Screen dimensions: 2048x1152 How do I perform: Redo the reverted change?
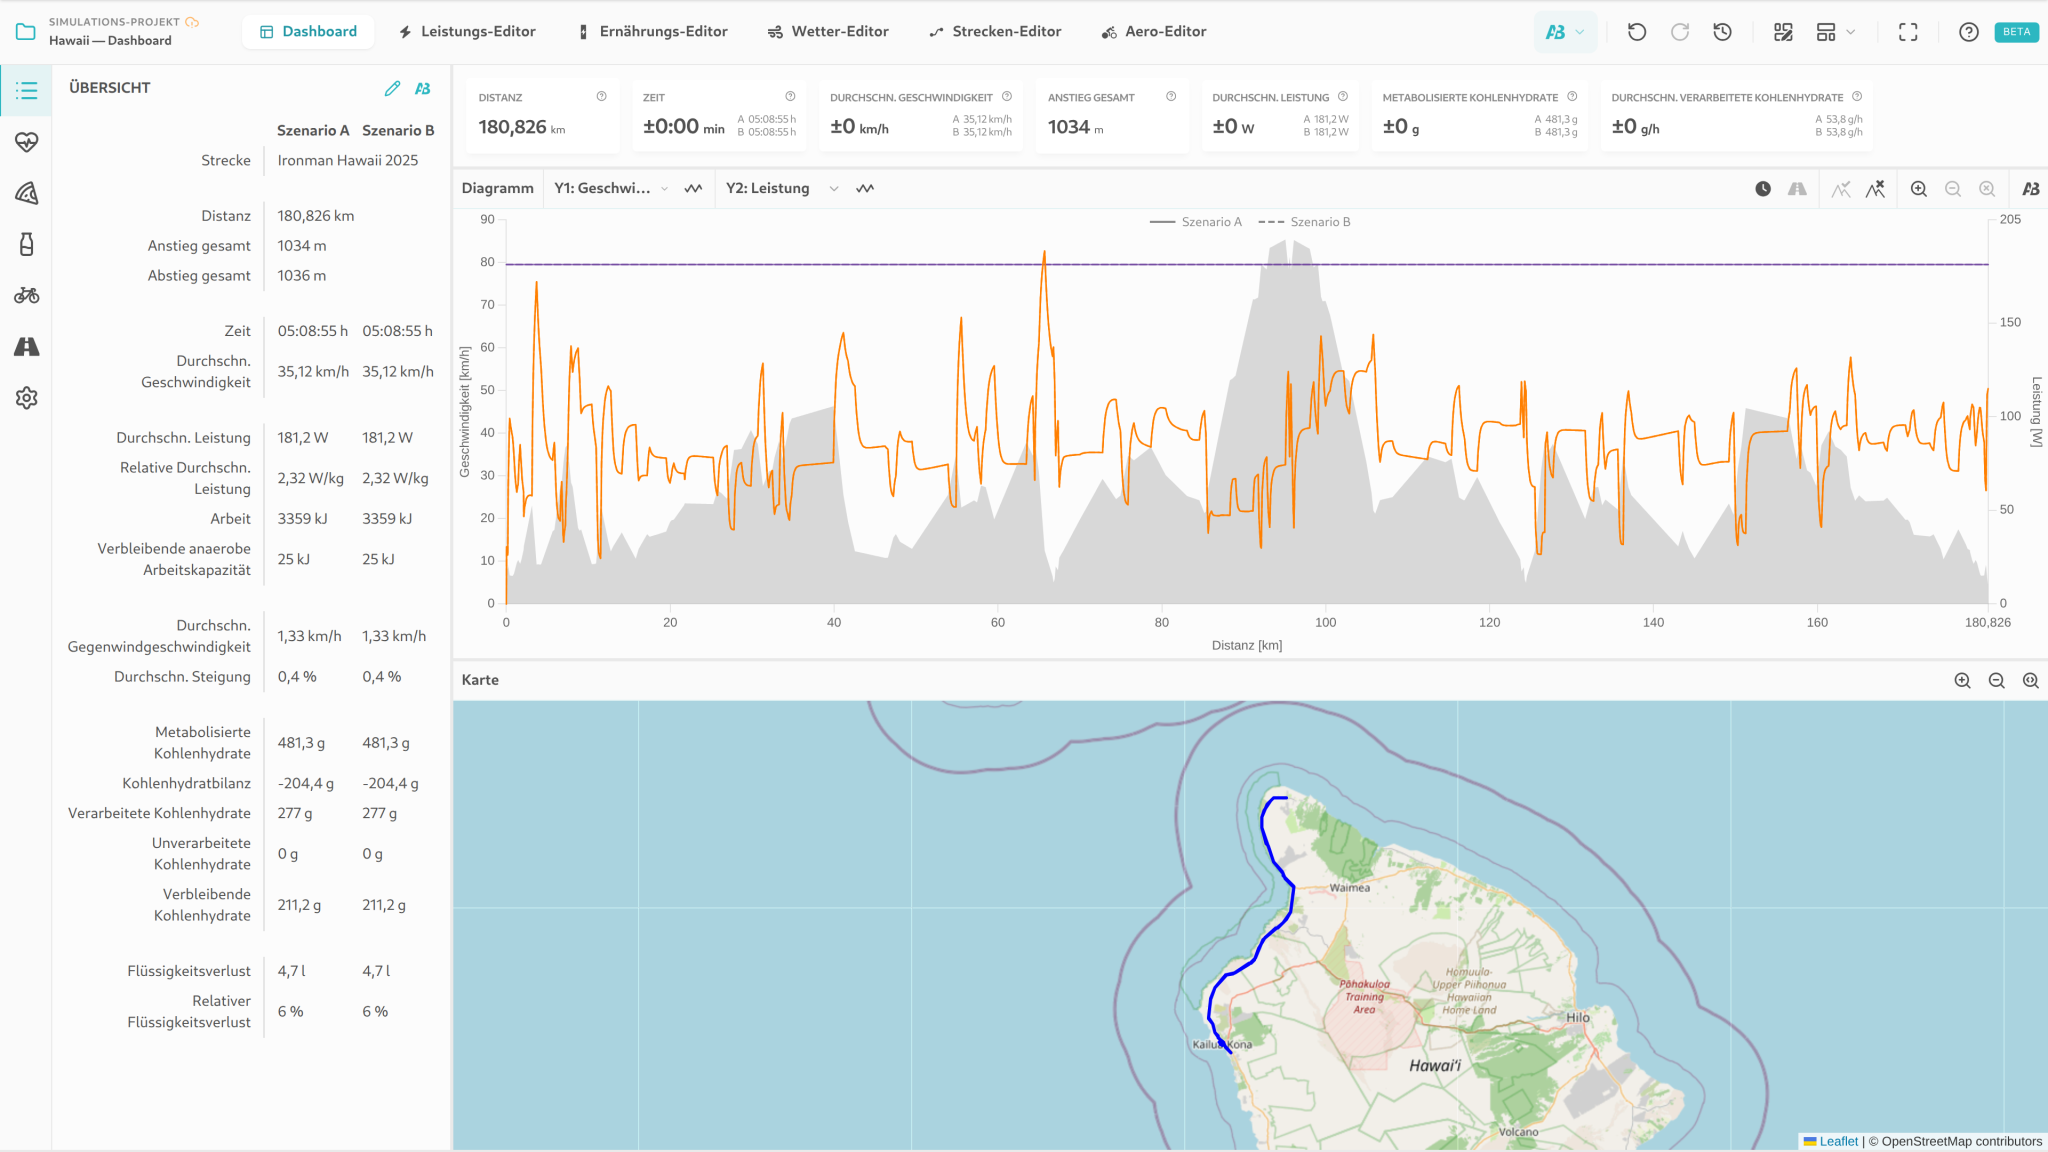1680,32
